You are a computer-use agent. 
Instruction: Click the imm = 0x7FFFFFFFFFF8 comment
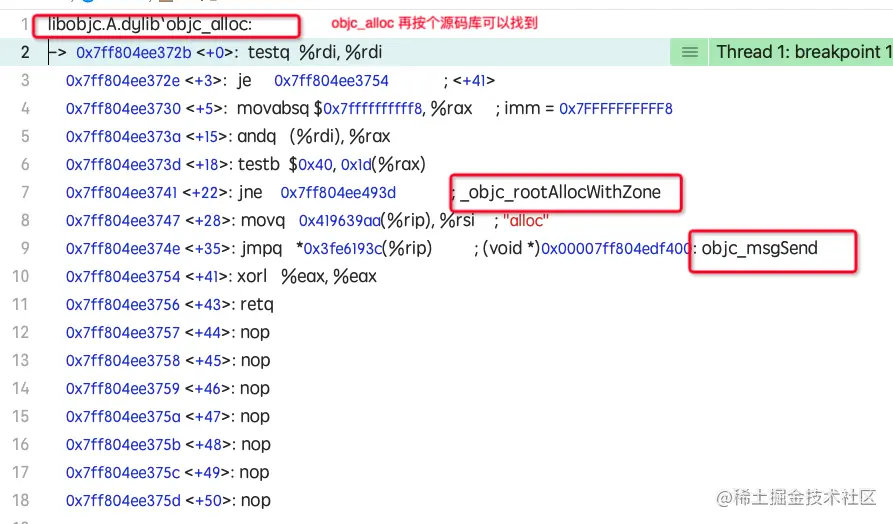(588, 108)
